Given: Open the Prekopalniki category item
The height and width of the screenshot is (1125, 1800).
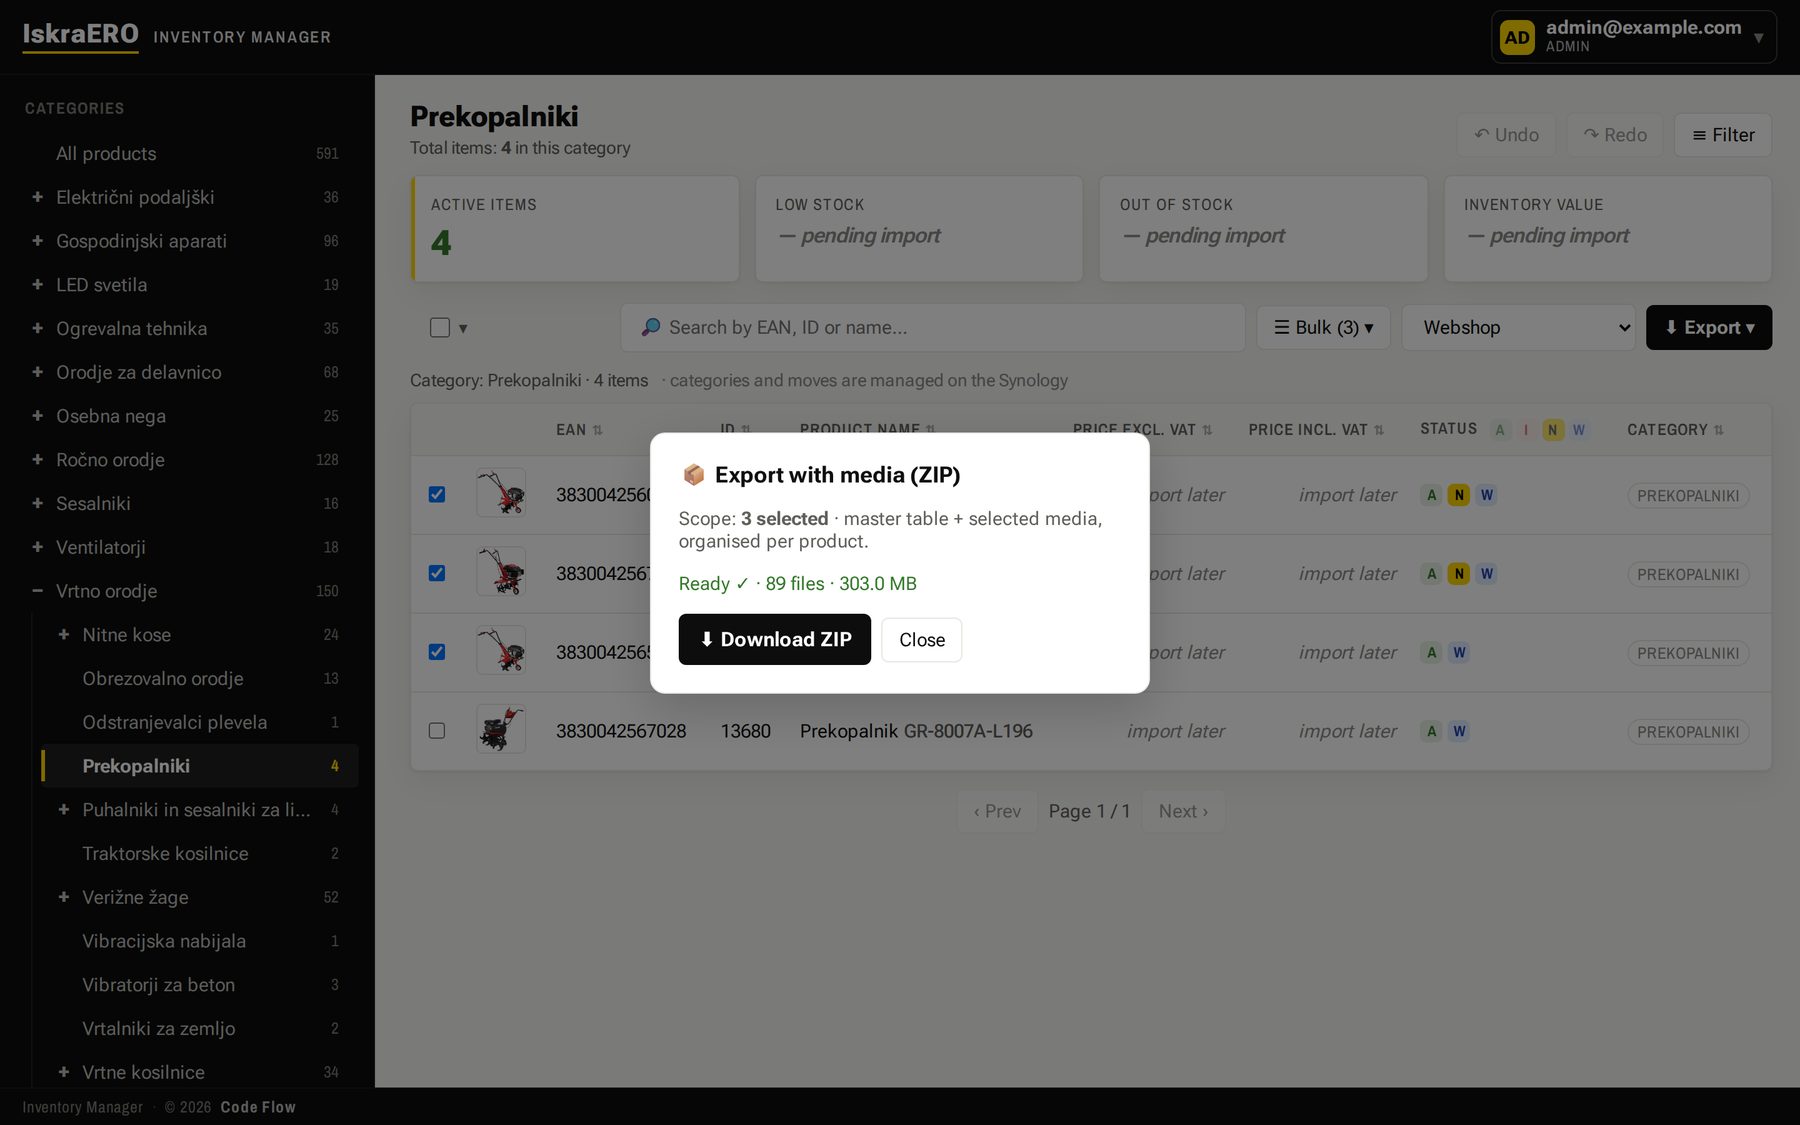Looking at the screenshot, I should point(200,766).
